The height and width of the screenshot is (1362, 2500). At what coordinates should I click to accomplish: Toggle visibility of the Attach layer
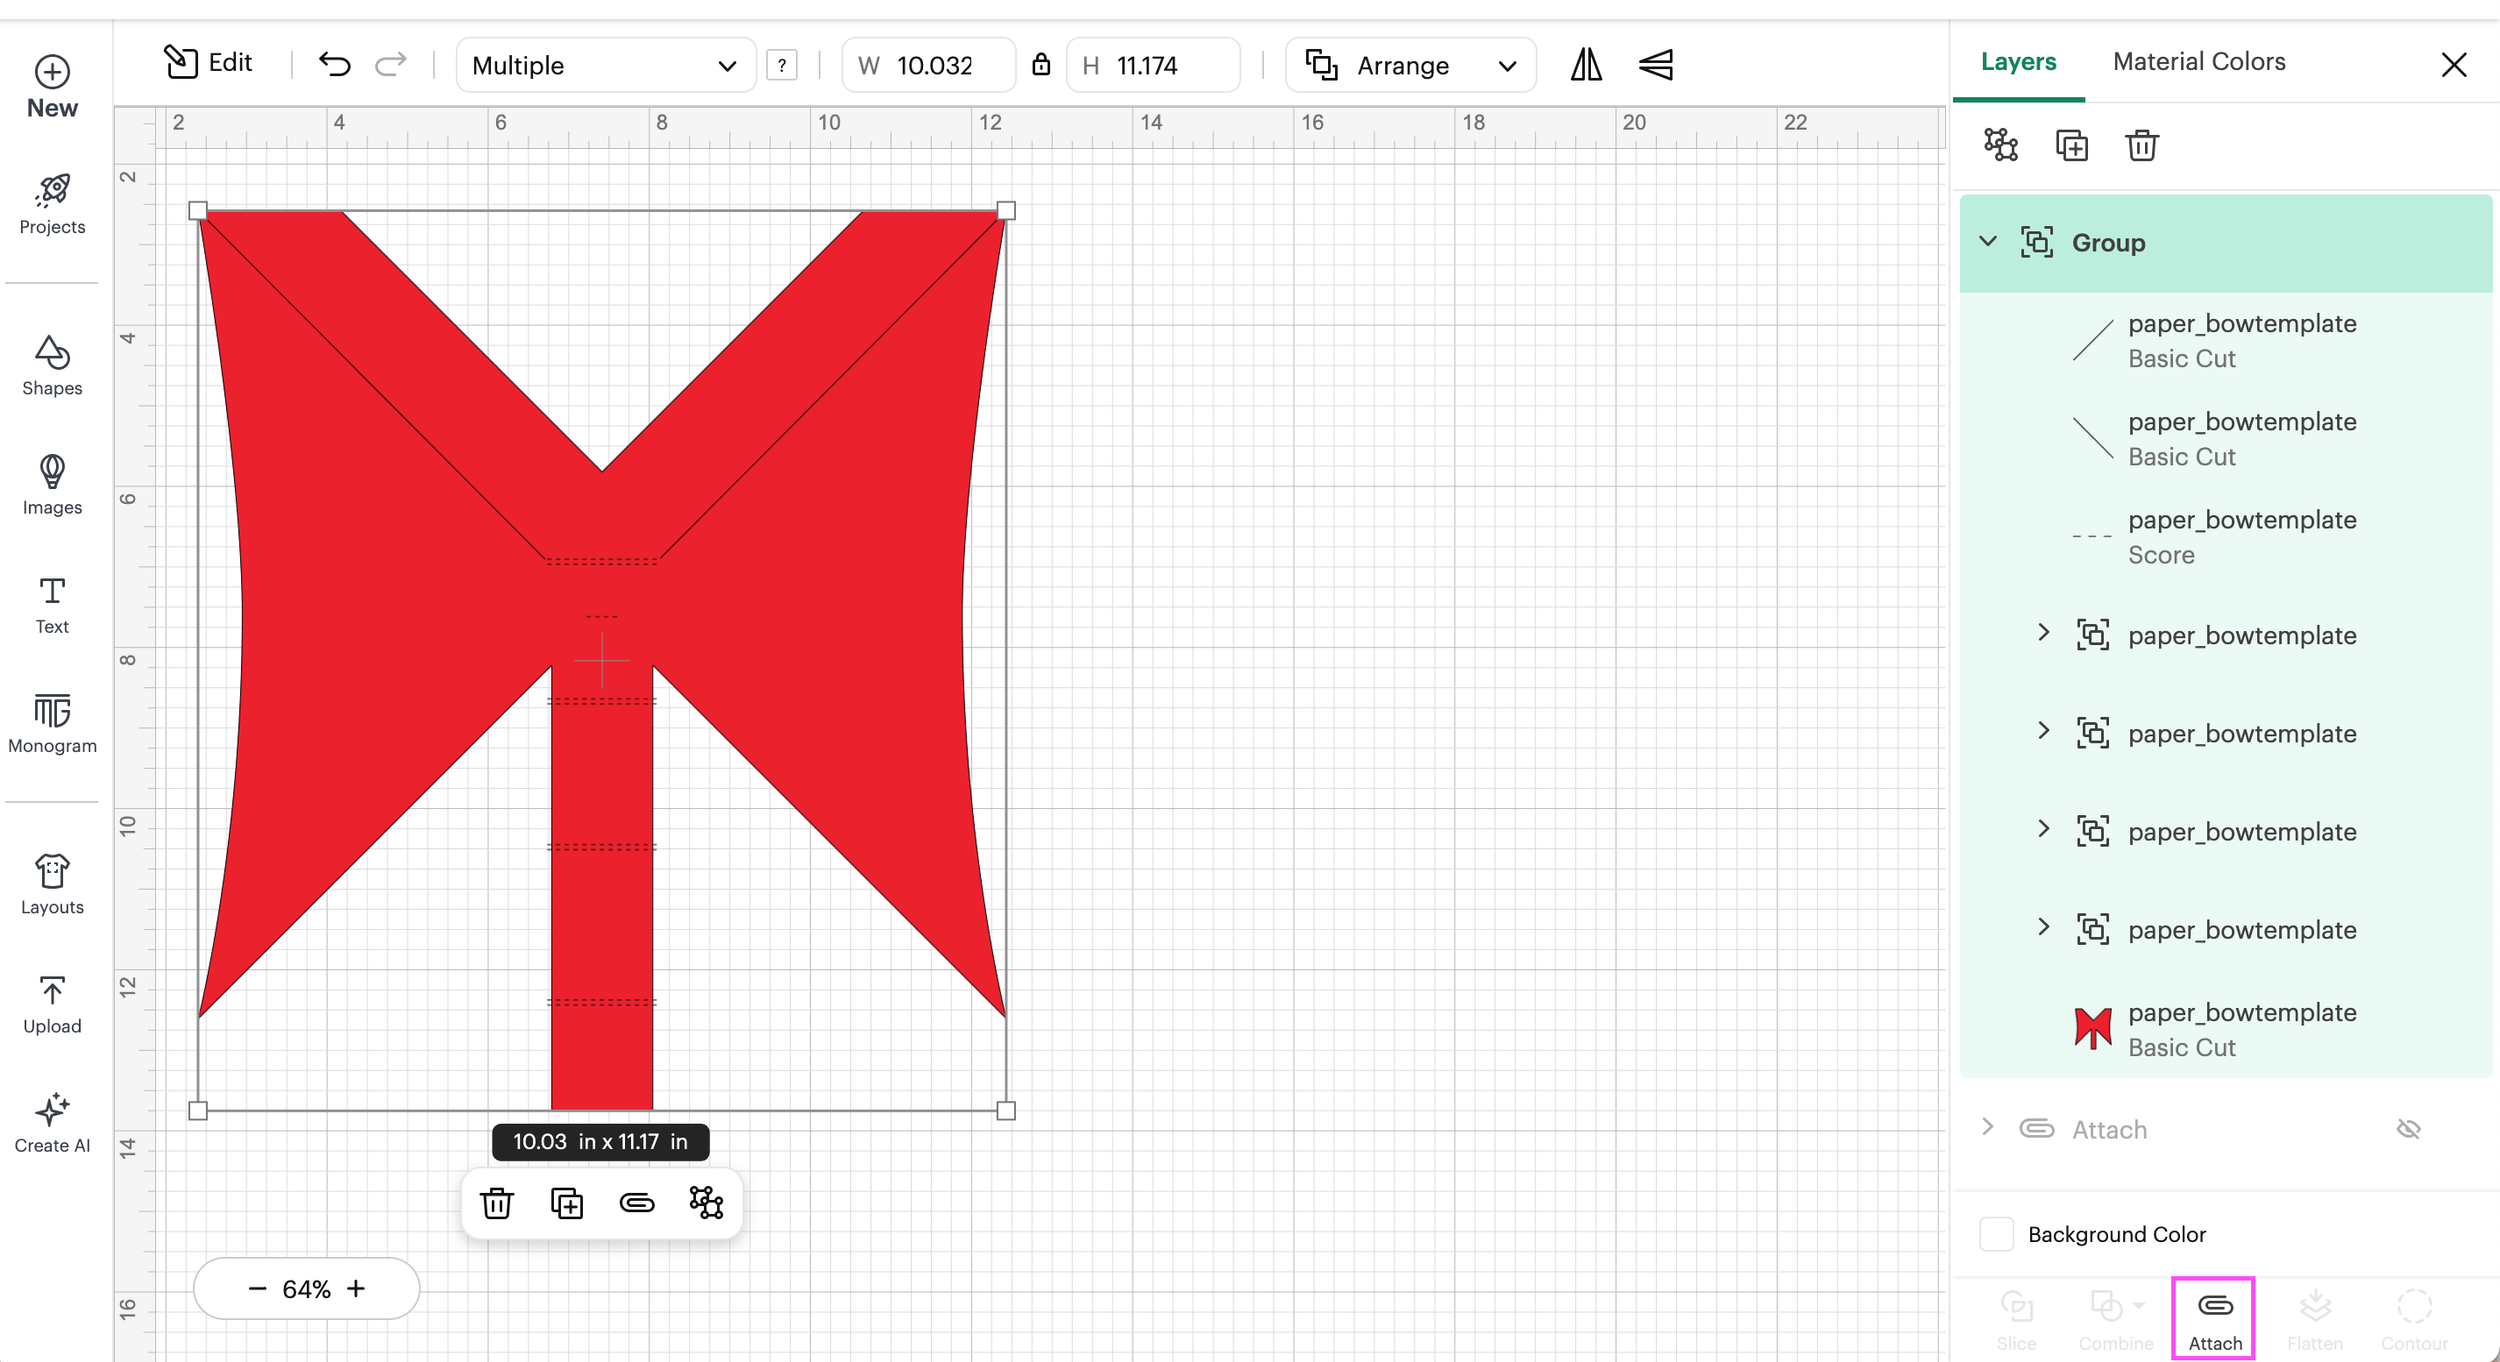tap(2409, 1129)
